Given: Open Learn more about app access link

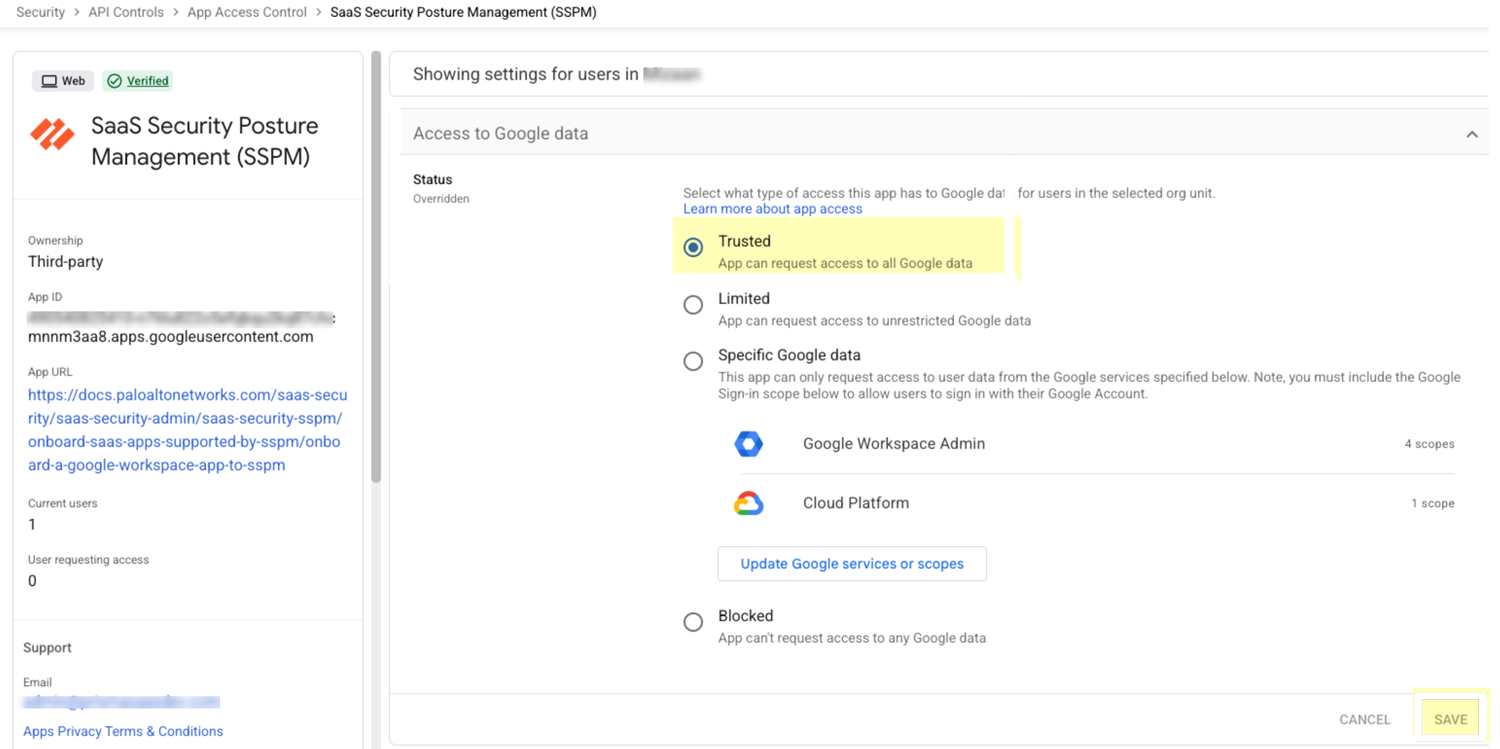Looking at the screenshot, I should tap(773, 209).
